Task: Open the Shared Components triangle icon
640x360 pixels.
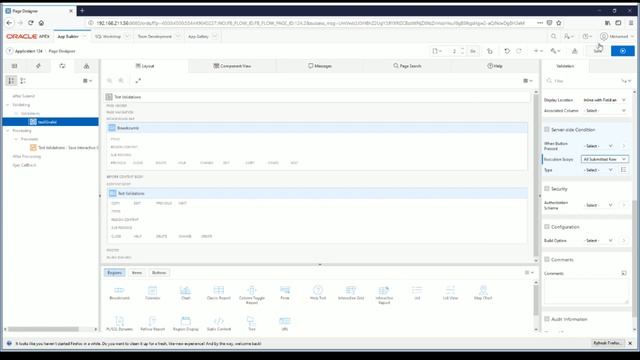Action: [575, 51]
